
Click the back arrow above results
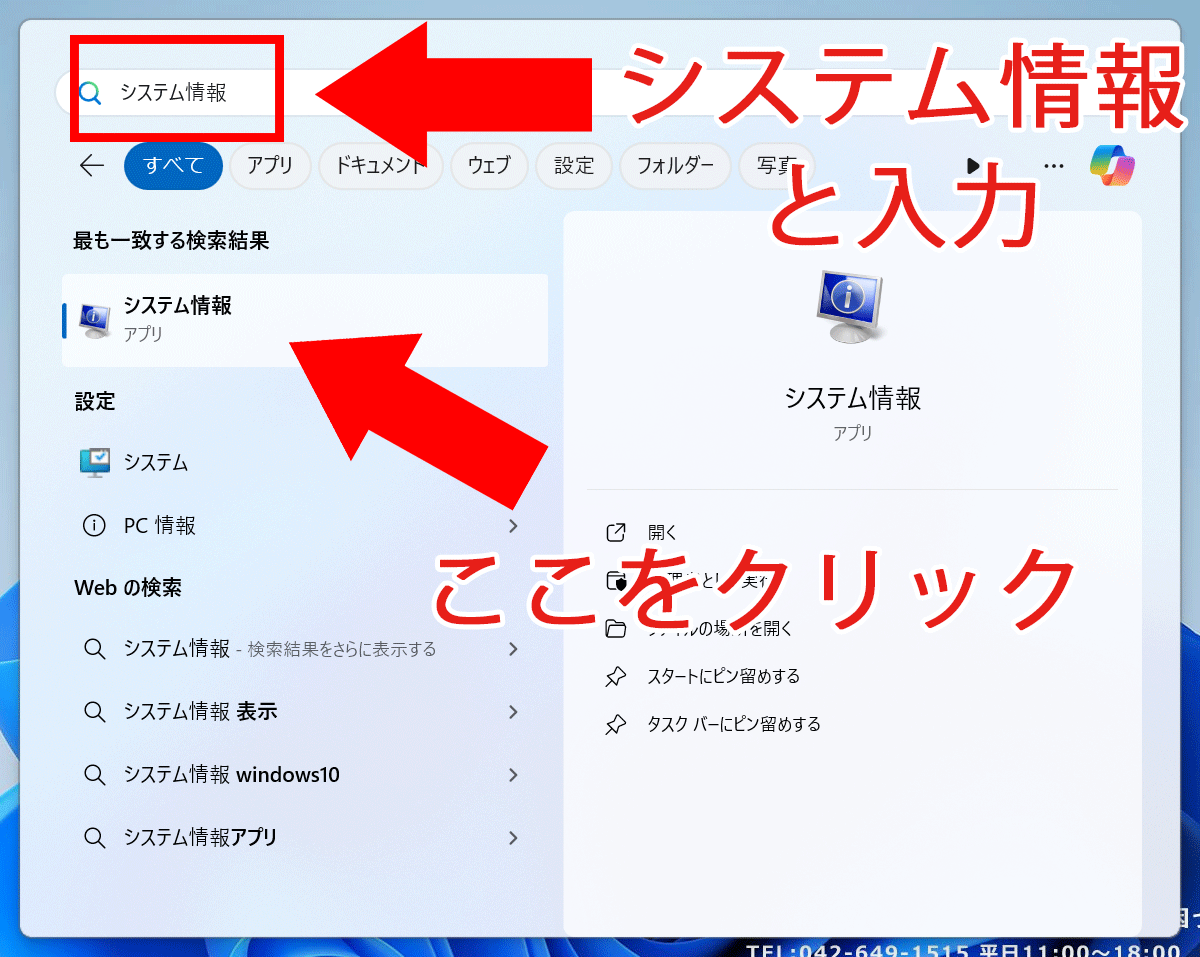pos(91,166)
